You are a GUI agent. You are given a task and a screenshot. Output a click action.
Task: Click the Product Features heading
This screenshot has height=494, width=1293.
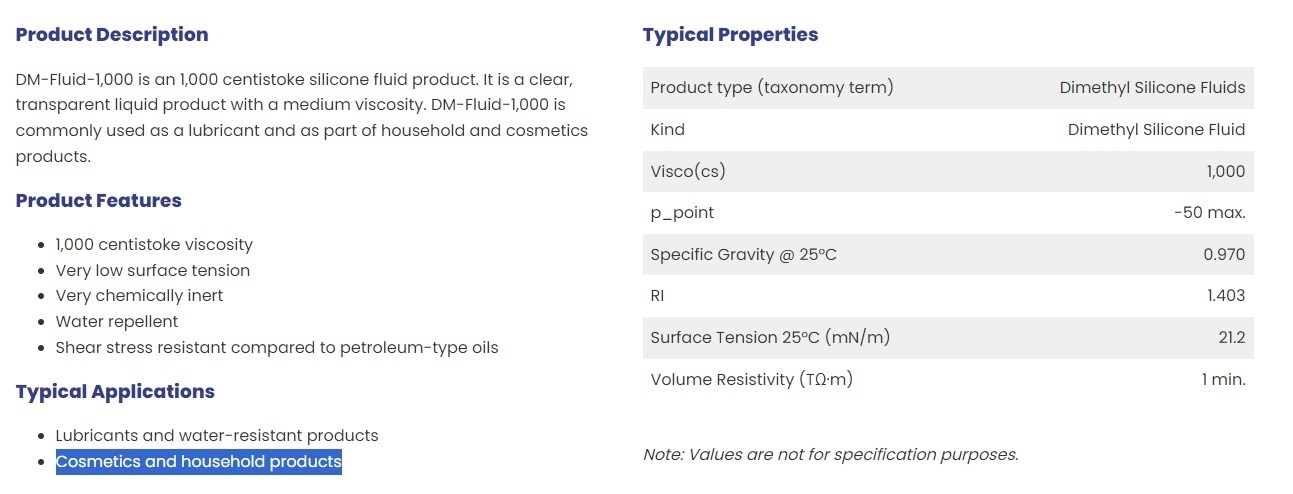(x=99, y=201)
